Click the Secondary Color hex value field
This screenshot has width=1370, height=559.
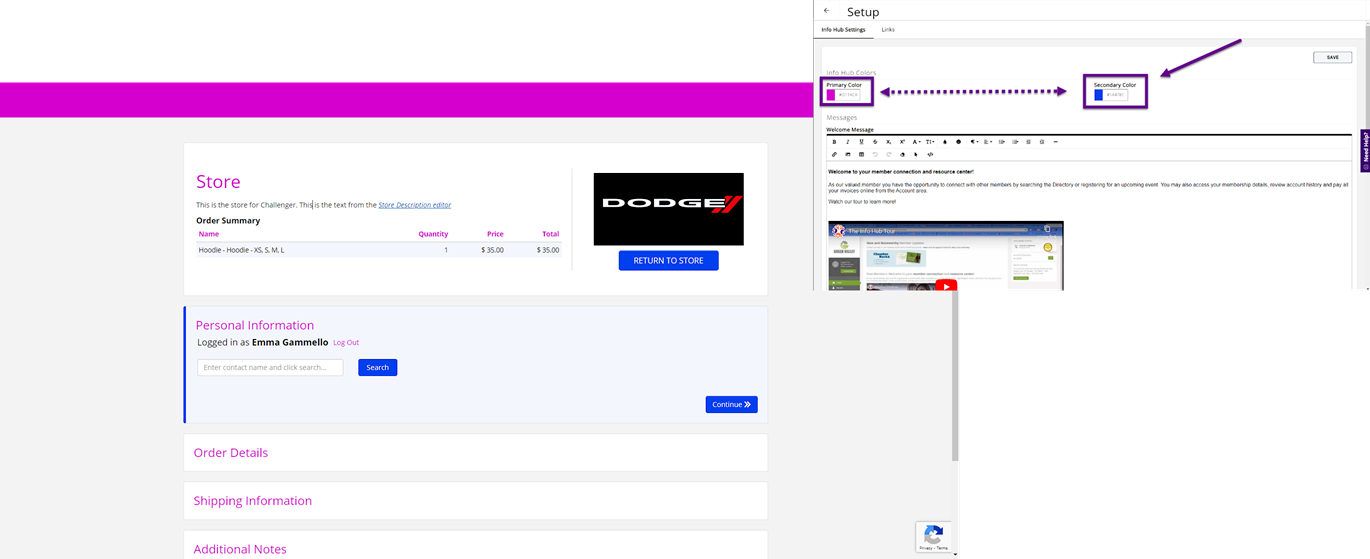tap(1115, 95)
